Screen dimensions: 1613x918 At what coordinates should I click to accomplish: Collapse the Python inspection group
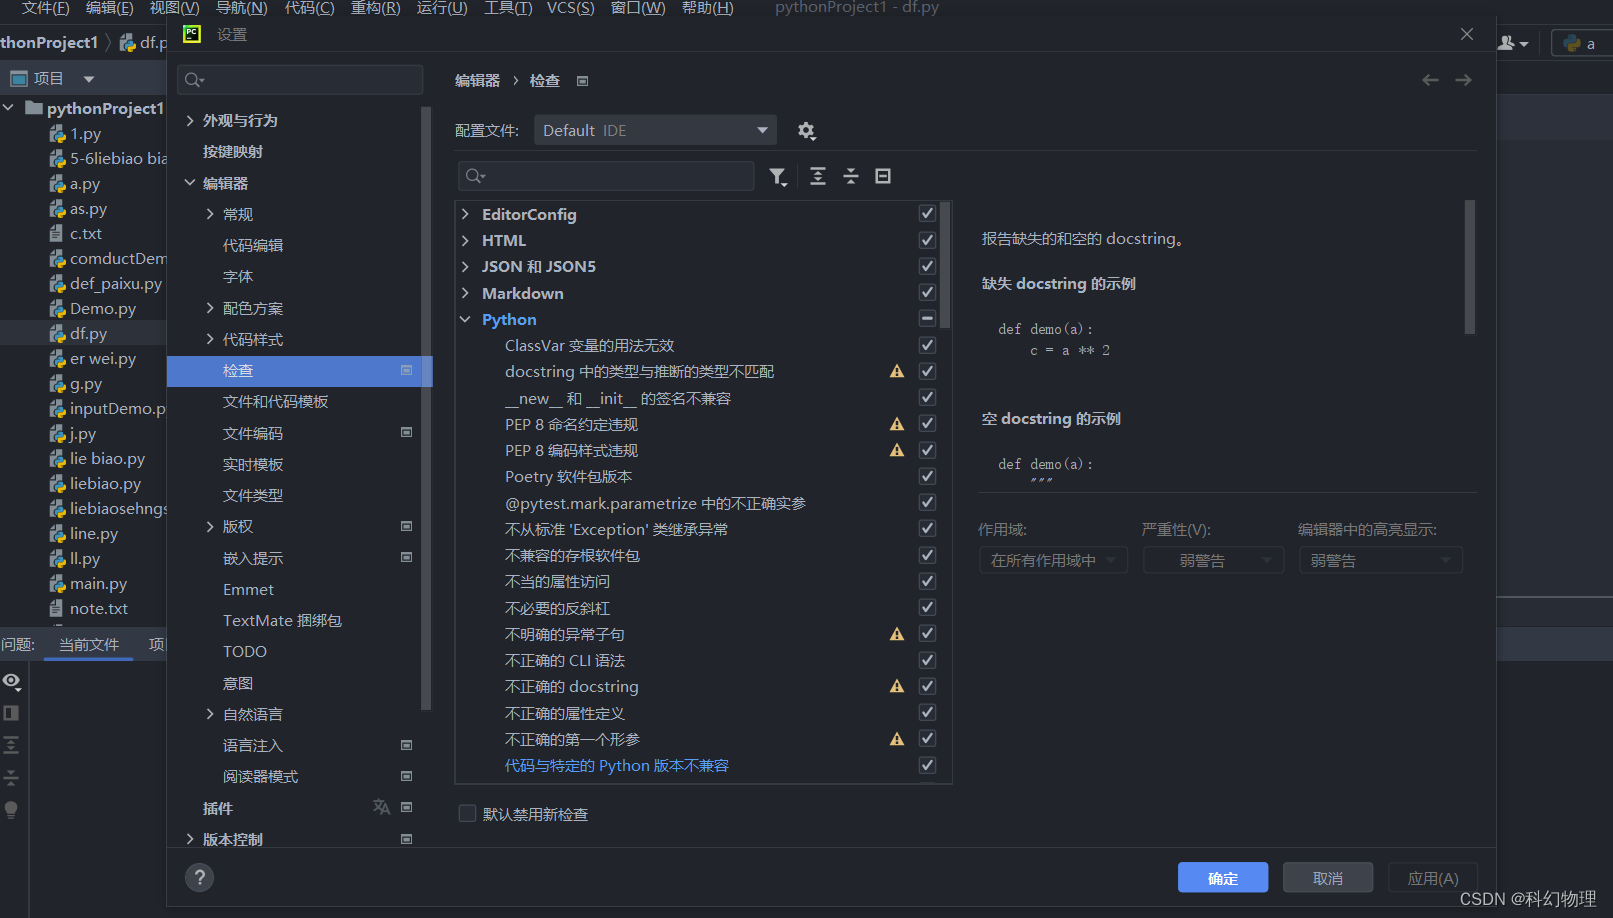(x=464, y=319)
